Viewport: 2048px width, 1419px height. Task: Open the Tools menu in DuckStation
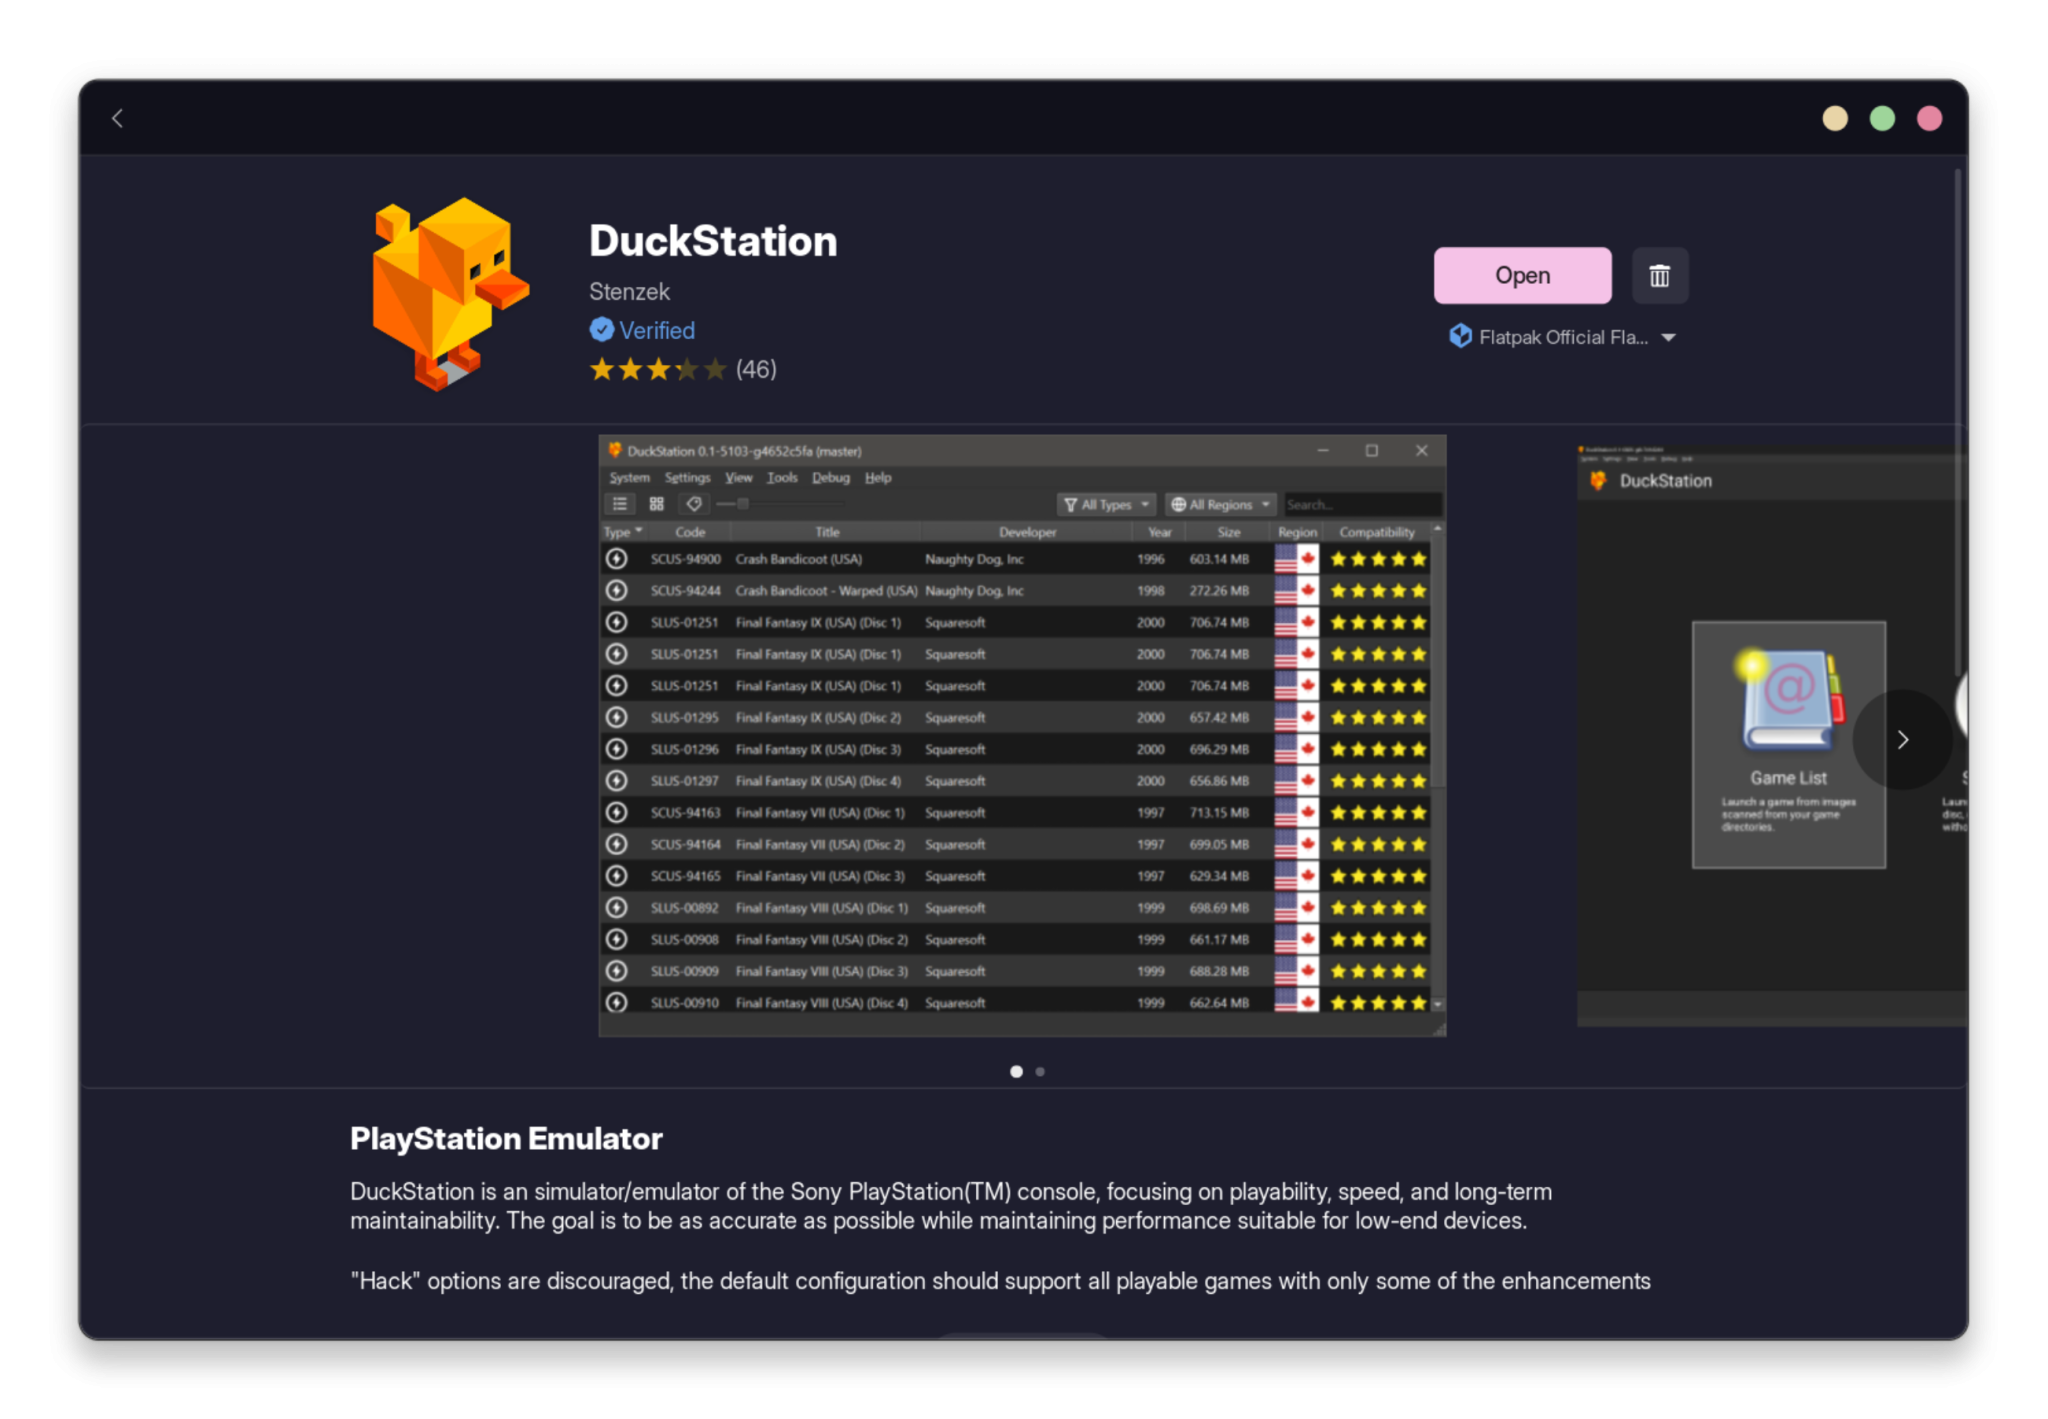click(782, 477)
